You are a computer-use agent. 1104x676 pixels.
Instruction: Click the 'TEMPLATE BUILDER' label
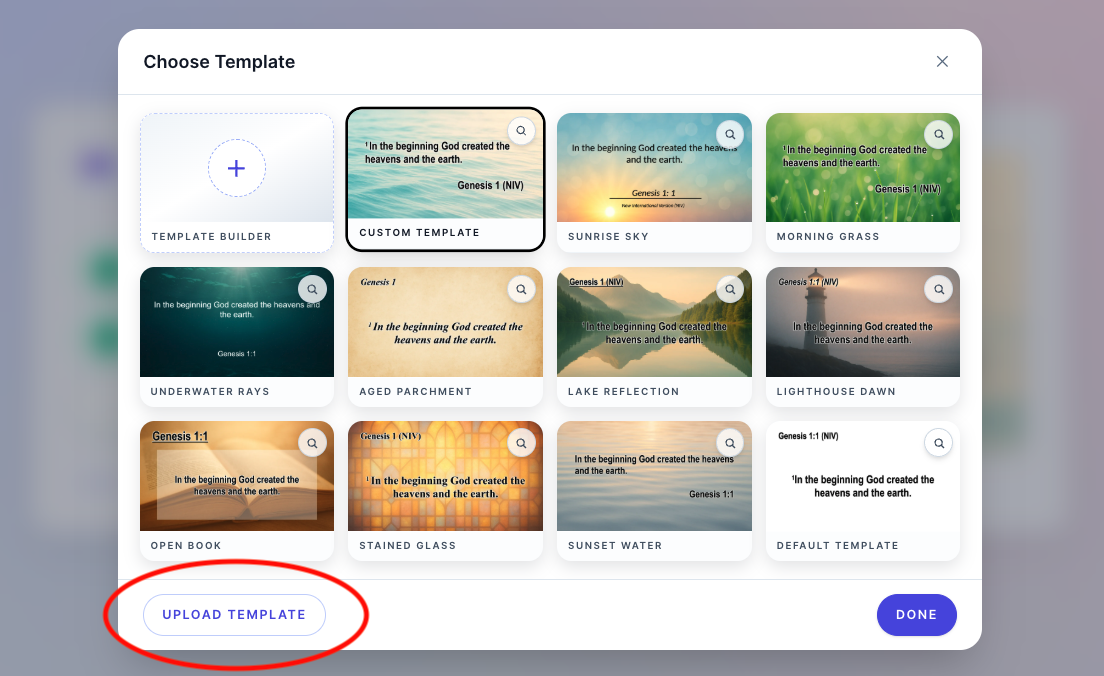211,237
